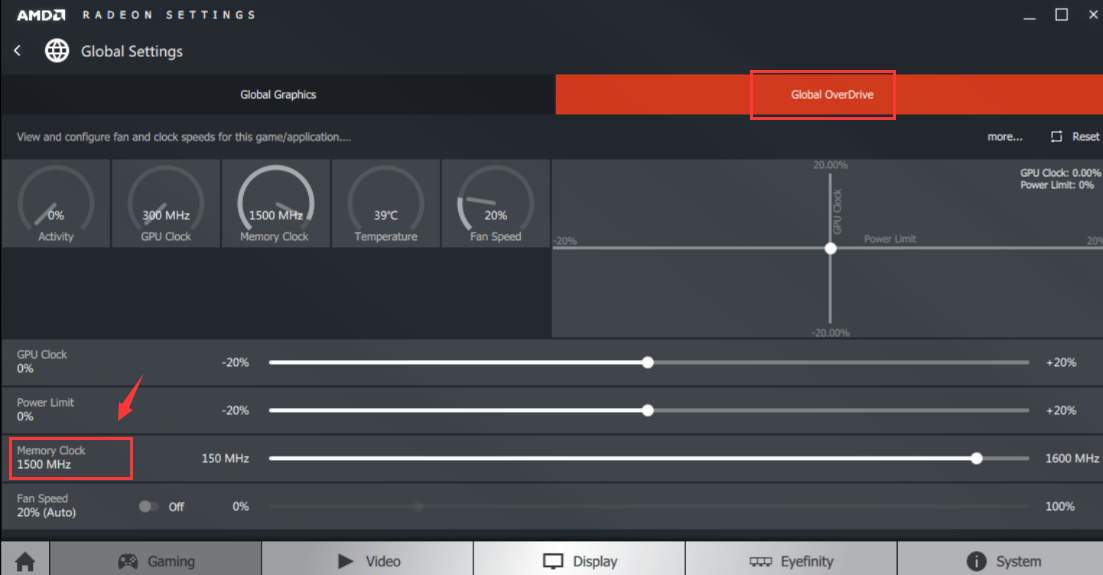Click the Memory Clock 1500 MHz label

click(51, 457)
